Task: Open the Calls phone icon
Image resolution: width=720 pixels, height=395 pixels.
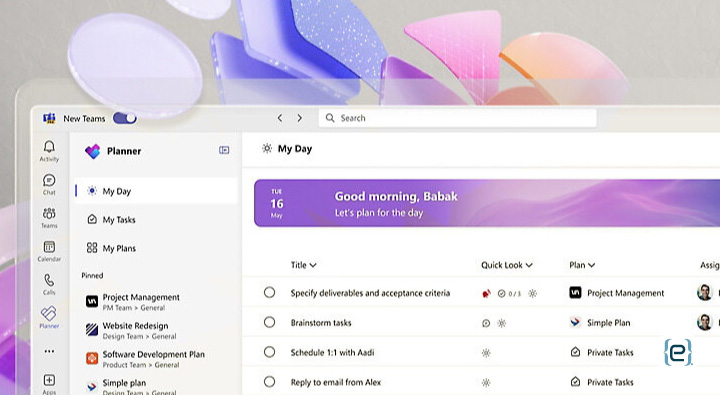Action: pyautogui.click(x=49, y=280)
